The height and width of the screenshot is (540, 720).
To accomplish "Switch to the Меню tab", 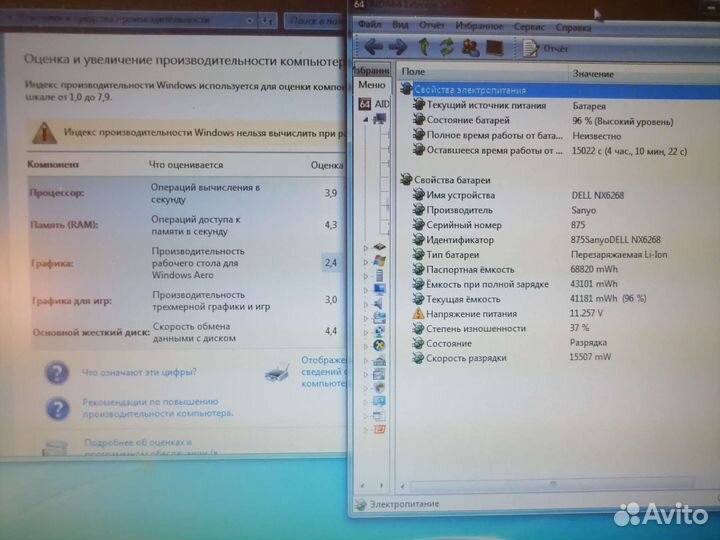I will pos(371,86).
